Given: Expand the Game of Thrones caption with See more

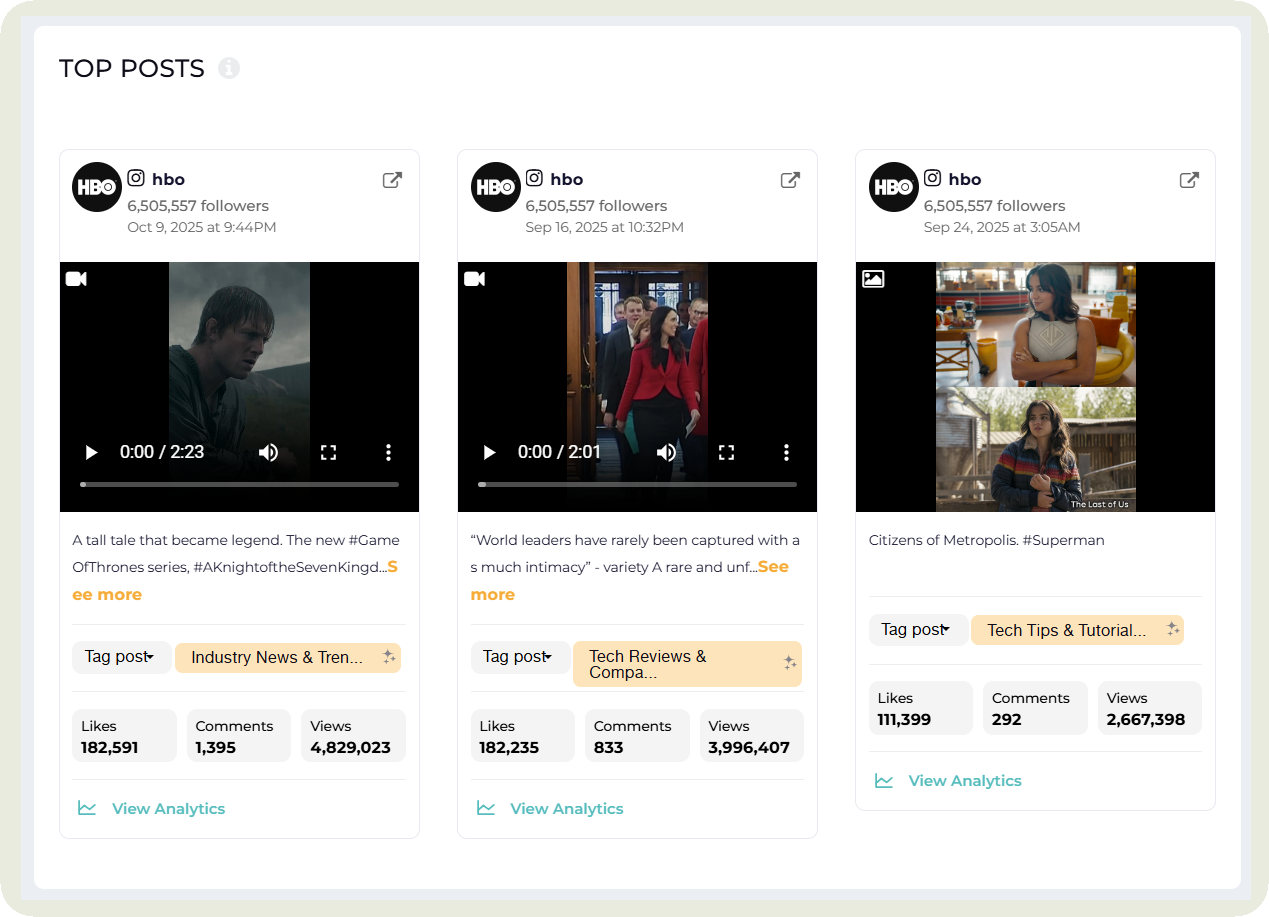Looking at the screenshot, I should (x=107, y=594).
